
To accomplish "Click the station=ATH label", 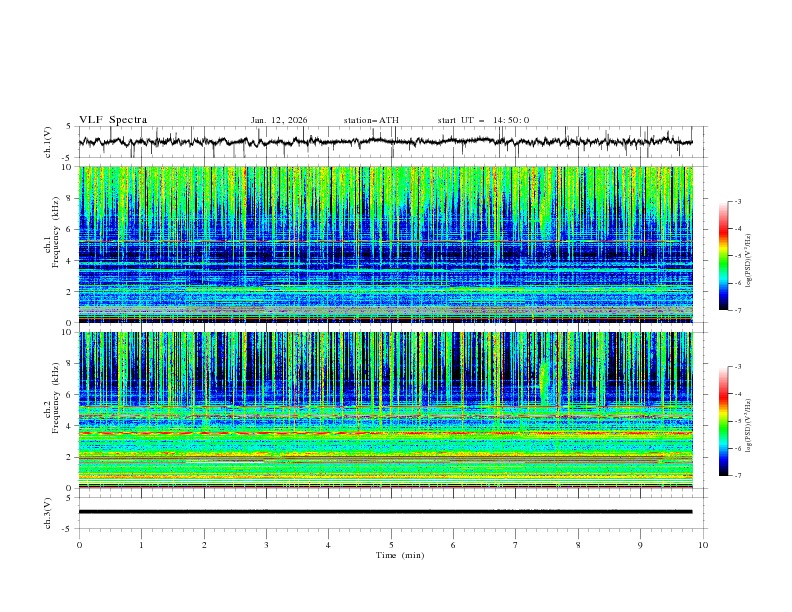I will coord(371,120).
